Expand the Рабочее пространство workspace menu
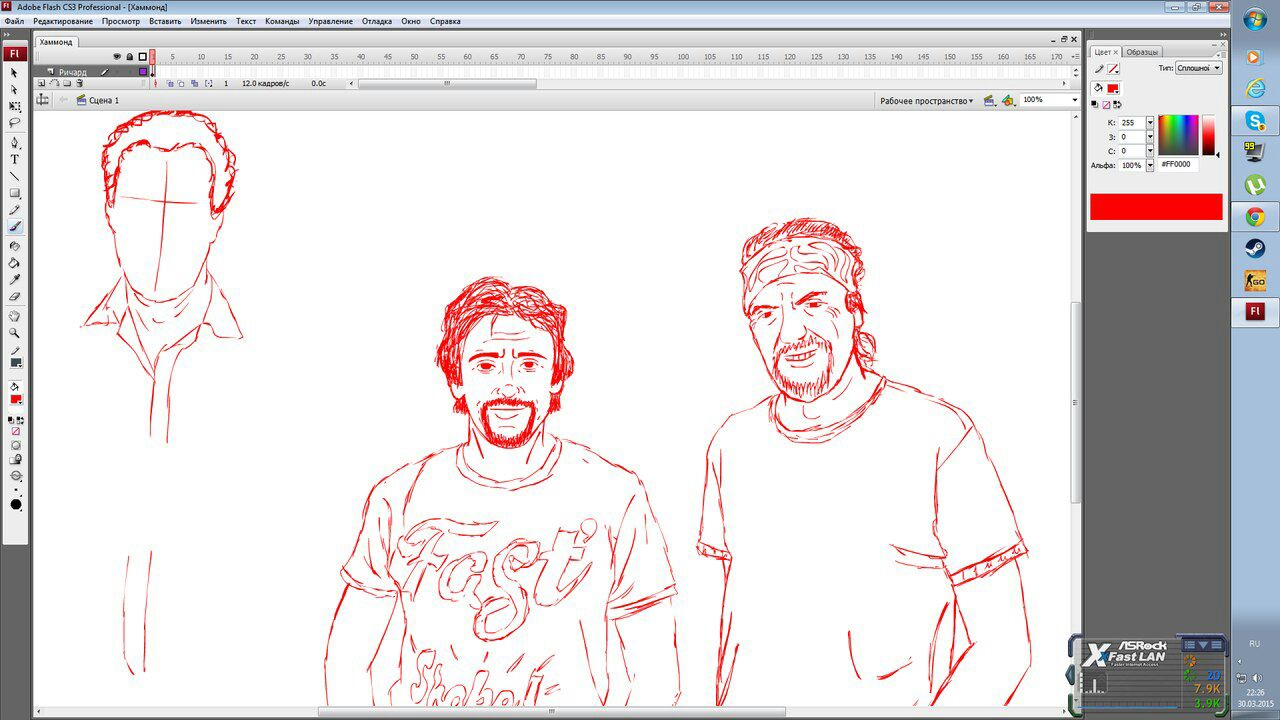The width and height of the screenshot is (1280, 720). (x=926, y=101)
